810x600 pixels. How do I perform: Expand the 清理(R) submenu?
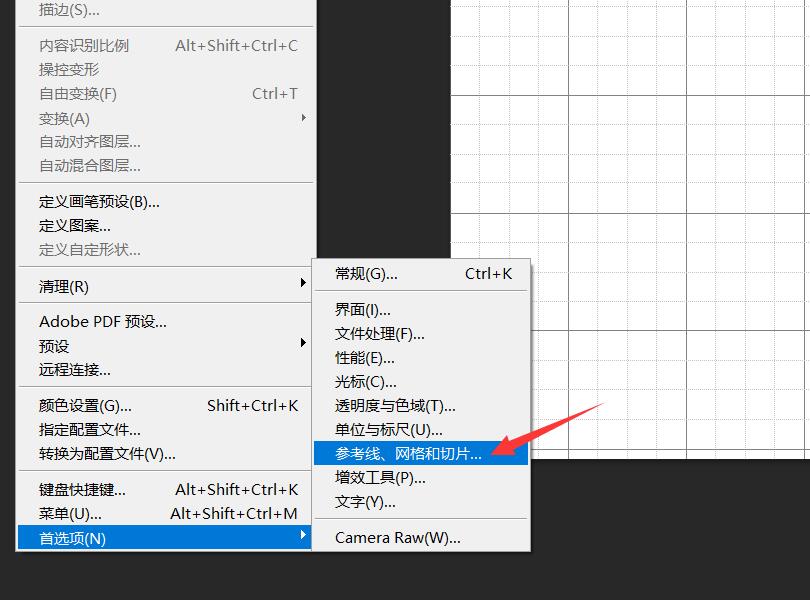166,286
